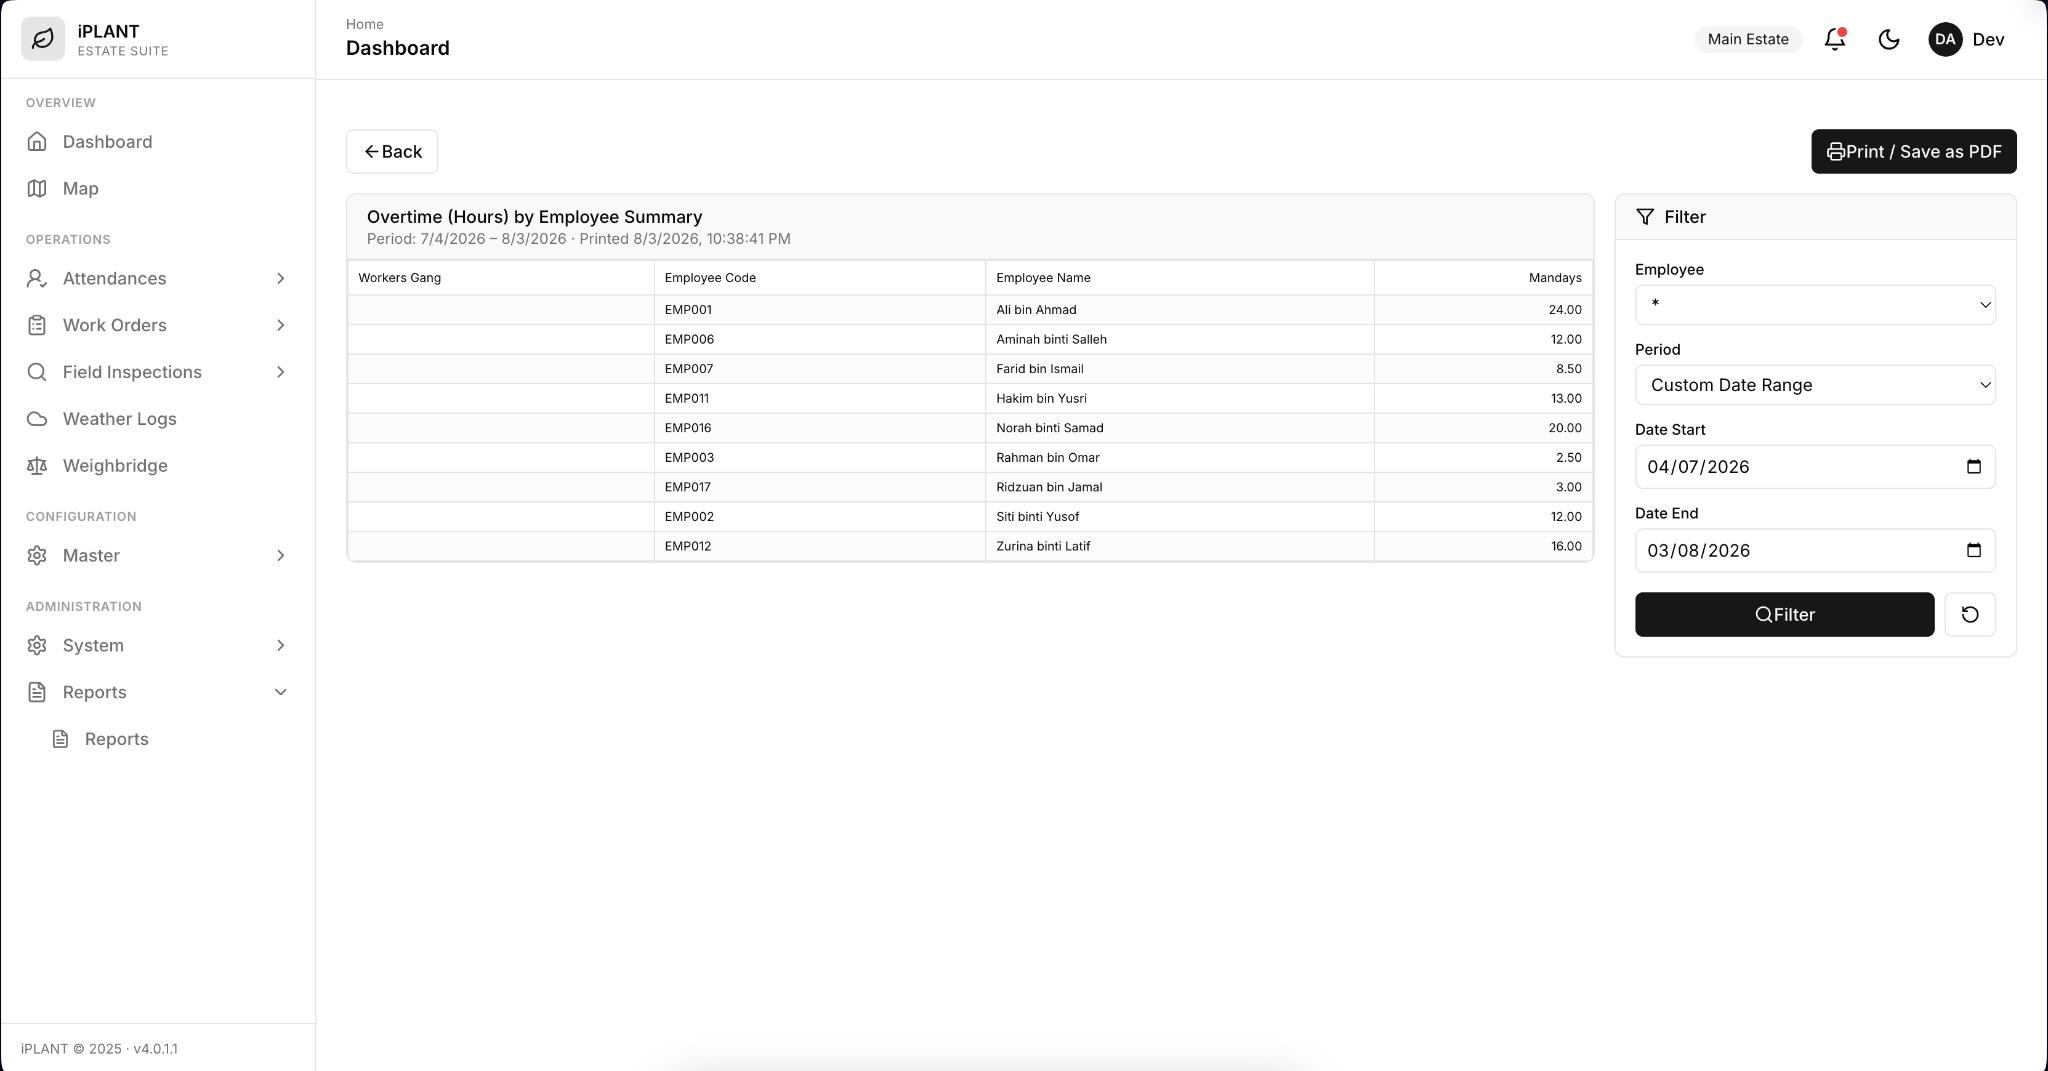
Task: Click the Attendances person icon
Action: [x=37, y=279]
